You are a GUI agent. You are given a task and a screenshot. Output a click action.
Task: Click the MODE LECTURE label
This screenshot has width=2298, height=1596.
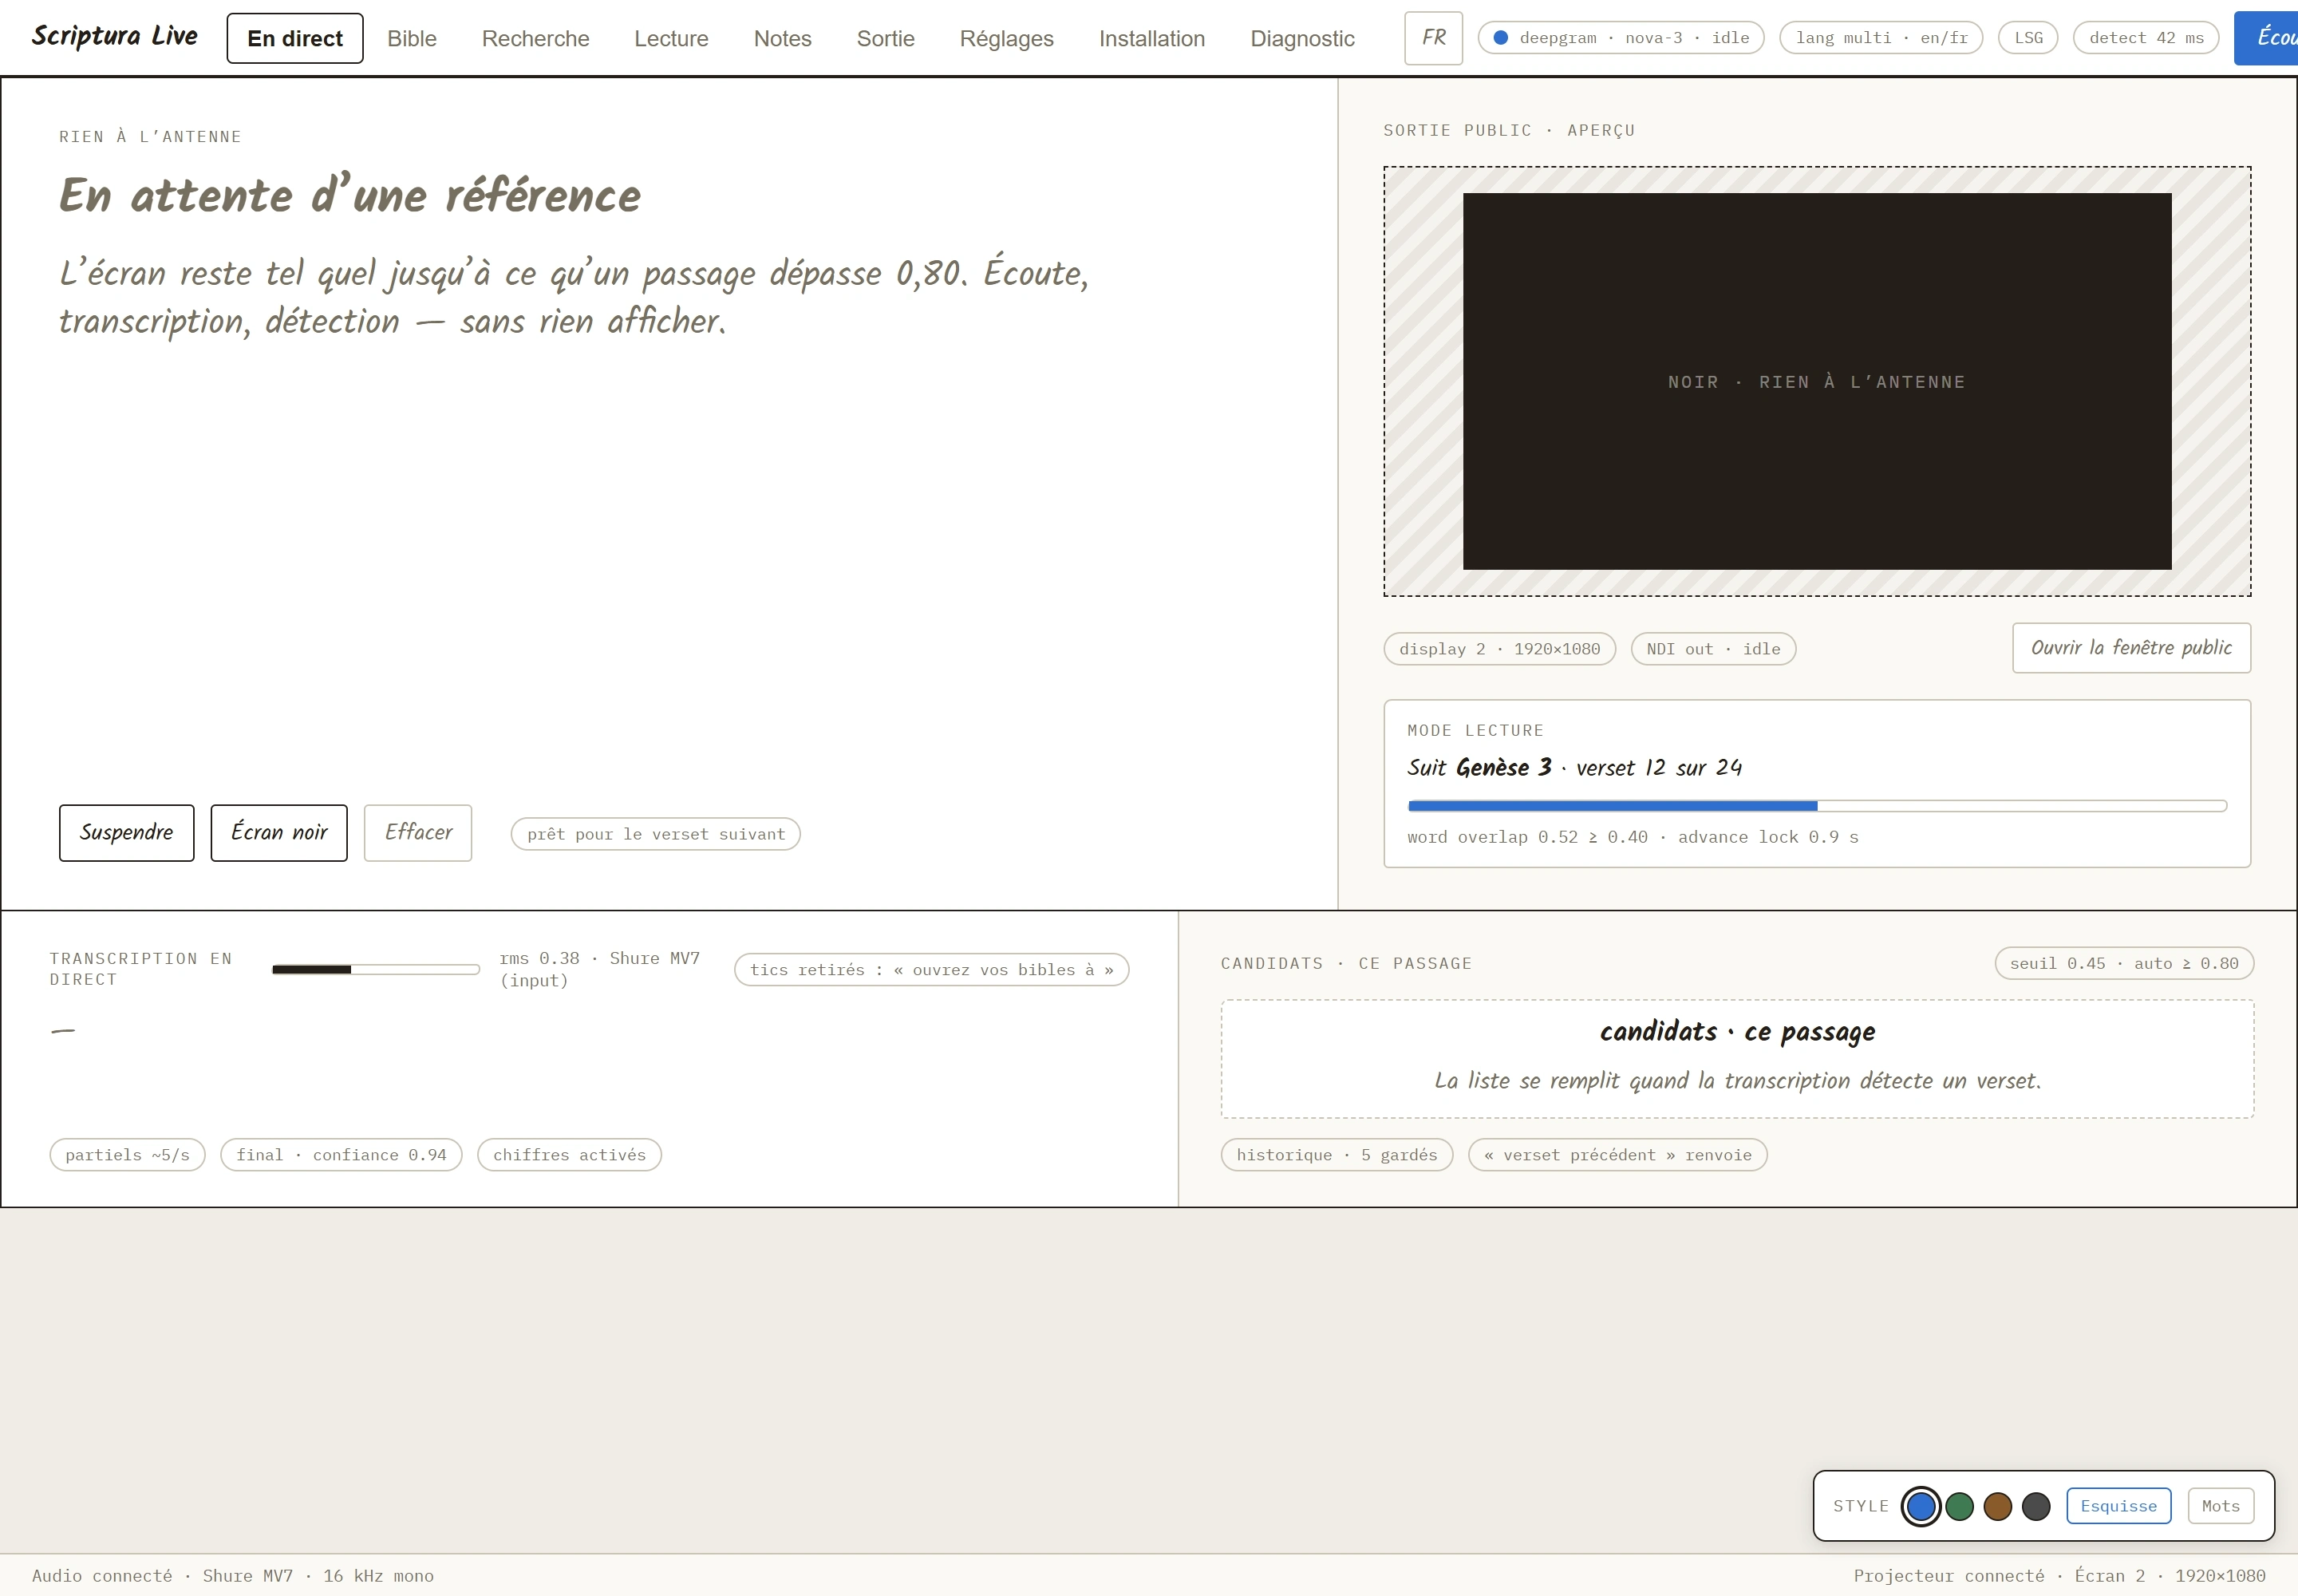pyautogui.click(x=1475, y=730)
